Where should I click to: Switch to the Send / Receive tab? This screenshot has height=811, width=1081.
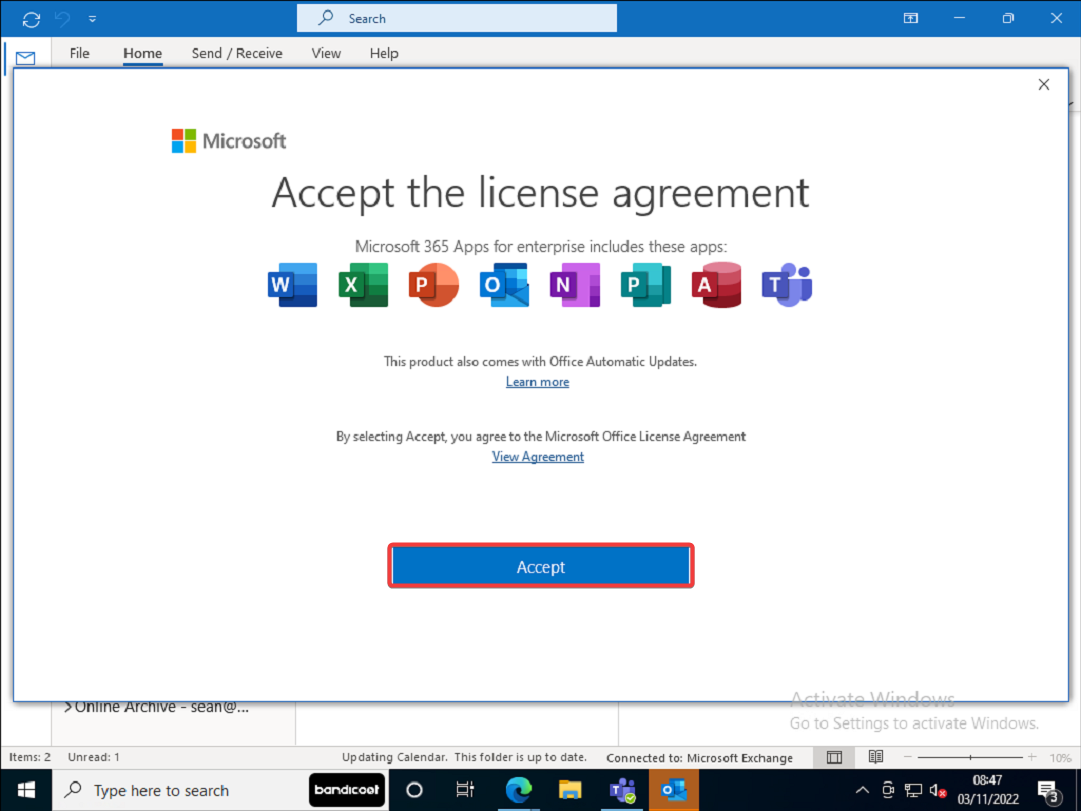[236, 53]
